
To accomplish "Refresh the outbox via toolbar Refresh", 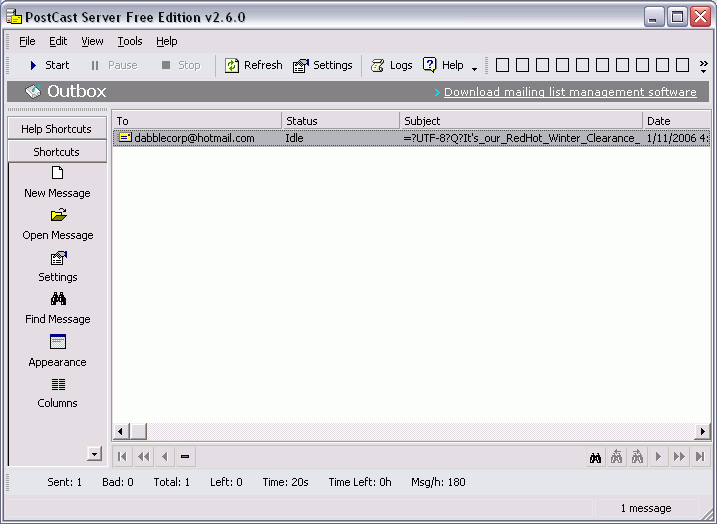I will click(x=253, y=65).
